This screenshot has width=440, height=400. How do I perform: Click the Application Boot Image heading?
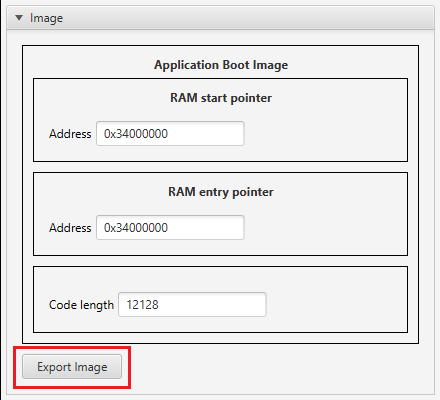click(221, 65)
